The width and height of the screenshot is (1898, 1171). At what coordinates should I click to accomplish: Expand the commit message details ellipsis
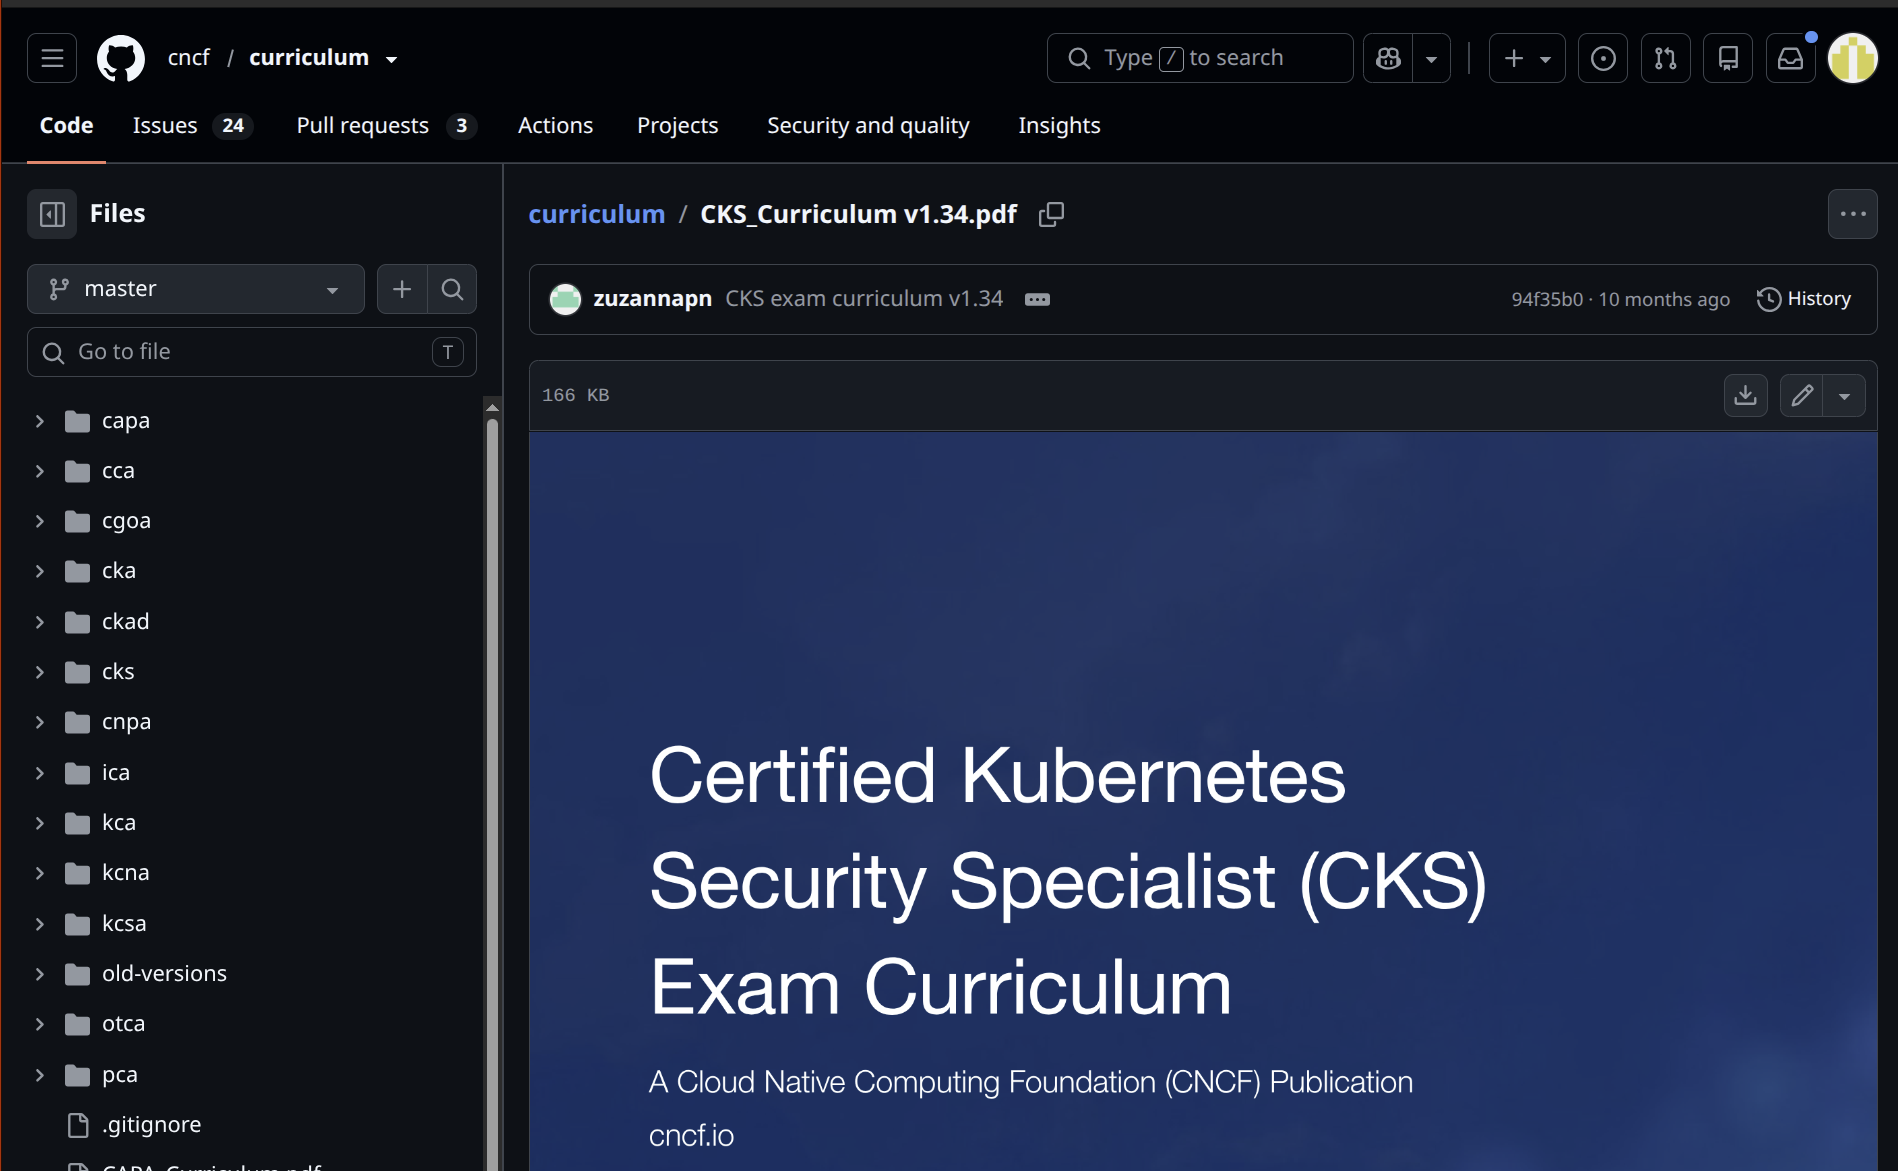click(x=1037, y=299)
